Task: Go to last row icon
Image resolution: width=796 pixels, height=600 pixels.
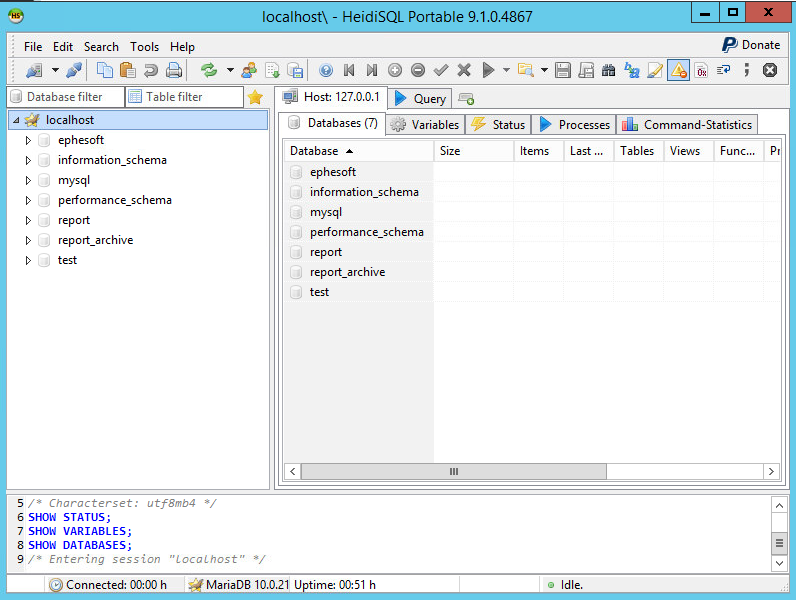Action: [x=372, y=70]
